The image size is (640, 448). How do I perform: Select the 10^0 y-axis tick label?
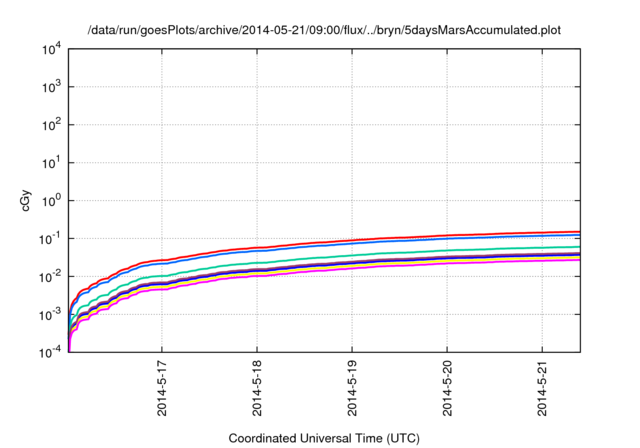tap(52, 200)
